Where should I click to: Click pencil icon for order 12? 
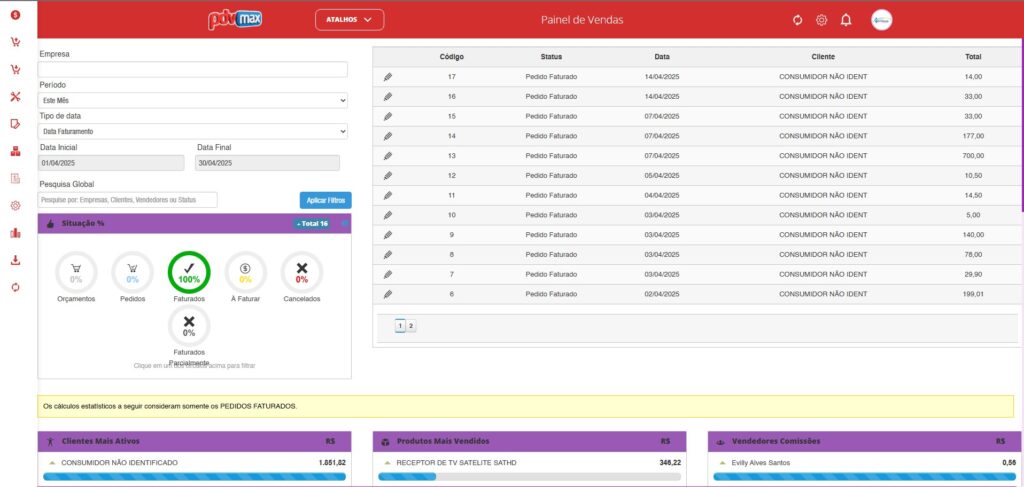[388, 175]
